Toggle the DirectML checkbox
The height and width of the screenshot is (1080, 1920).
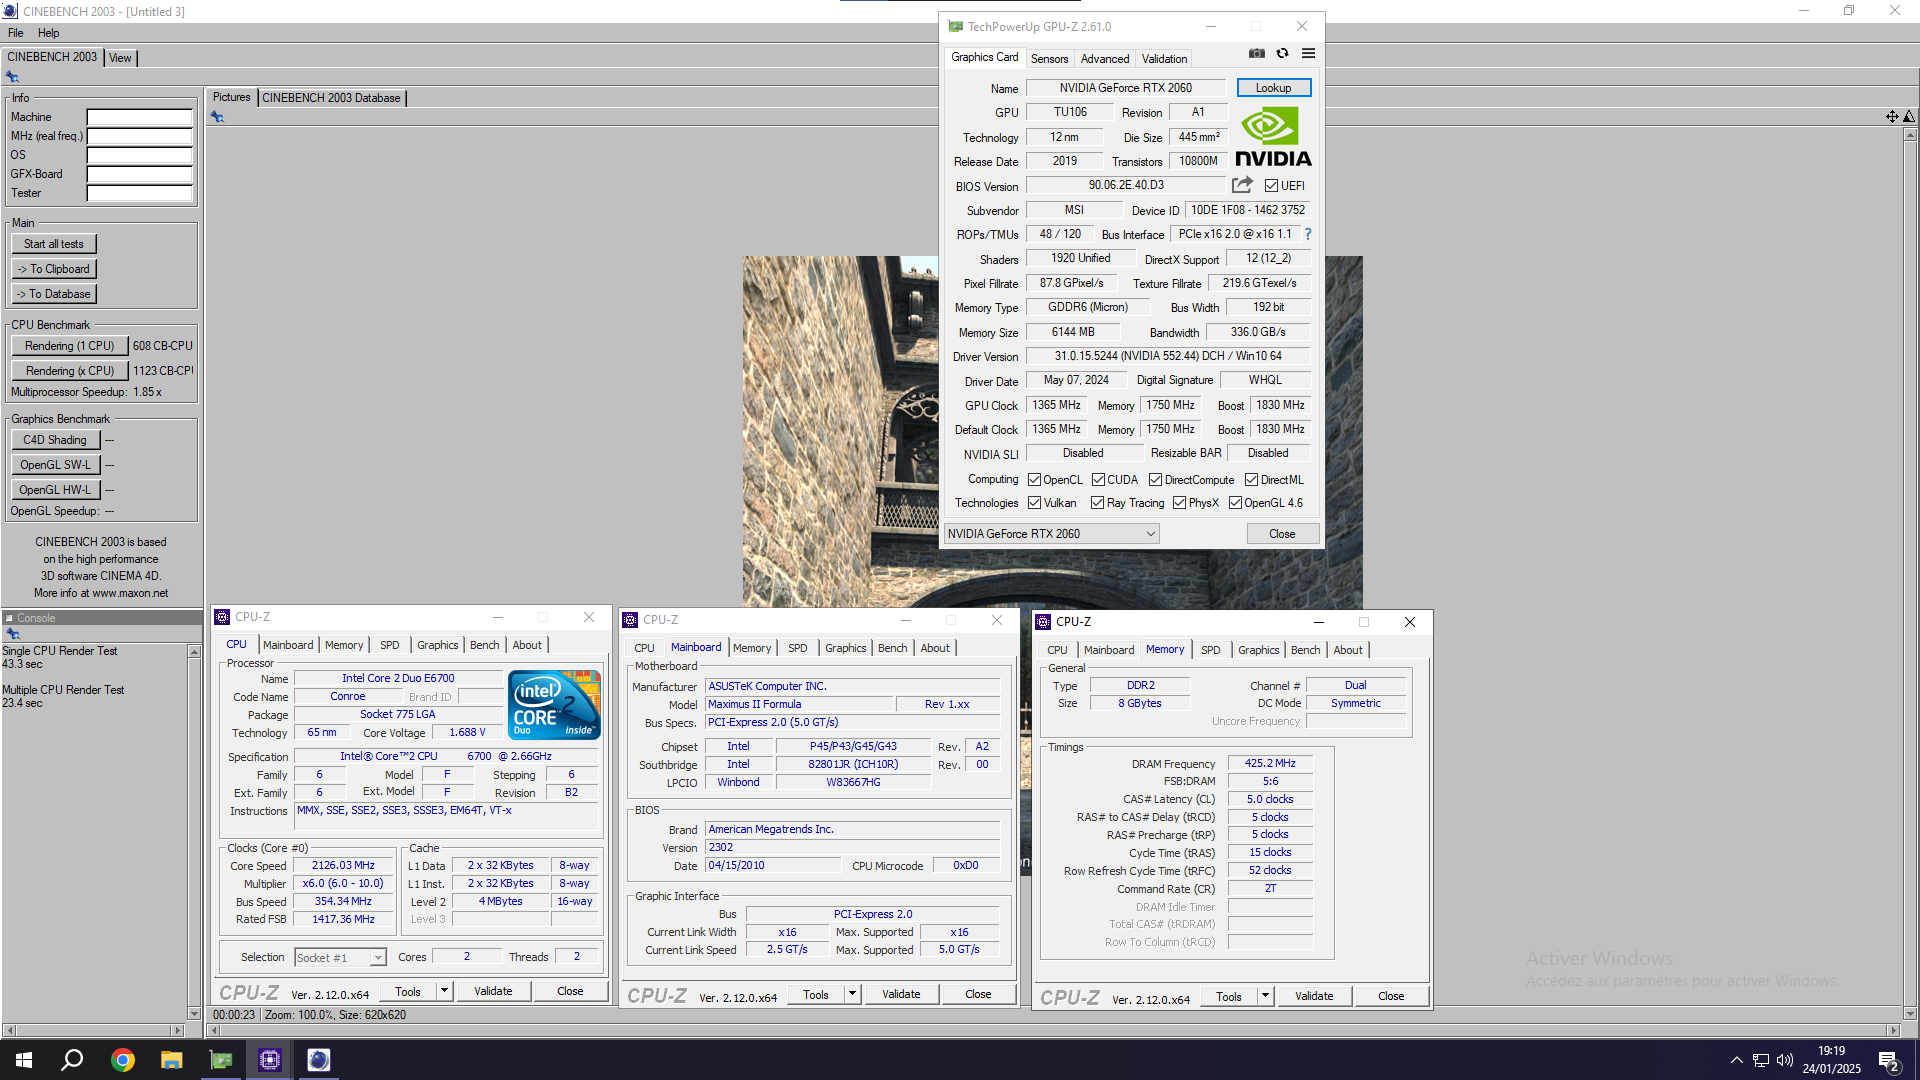[x=1251, y=480]
